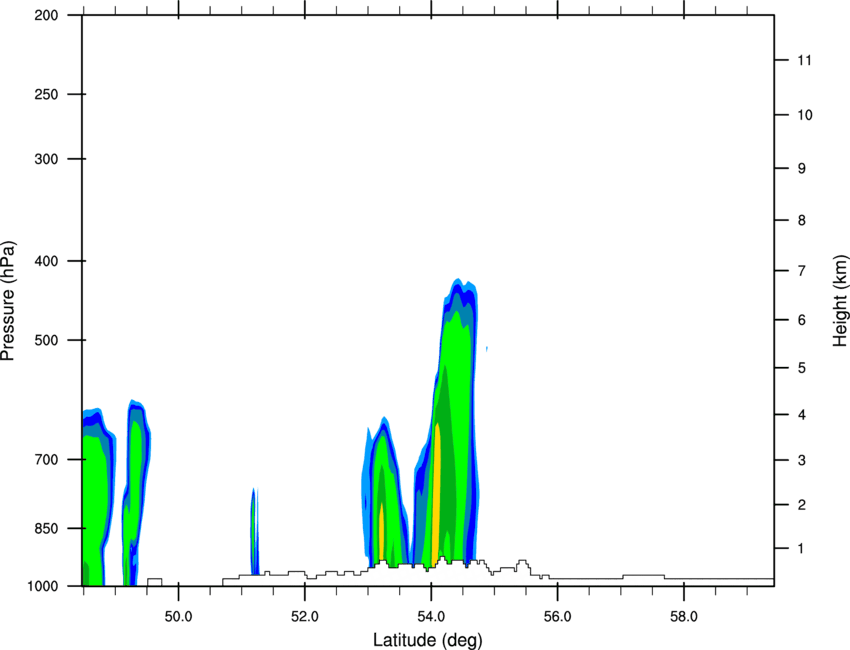Click the 8 km height label
Screen dimensions: 850x650
click(x=802, y=220)
